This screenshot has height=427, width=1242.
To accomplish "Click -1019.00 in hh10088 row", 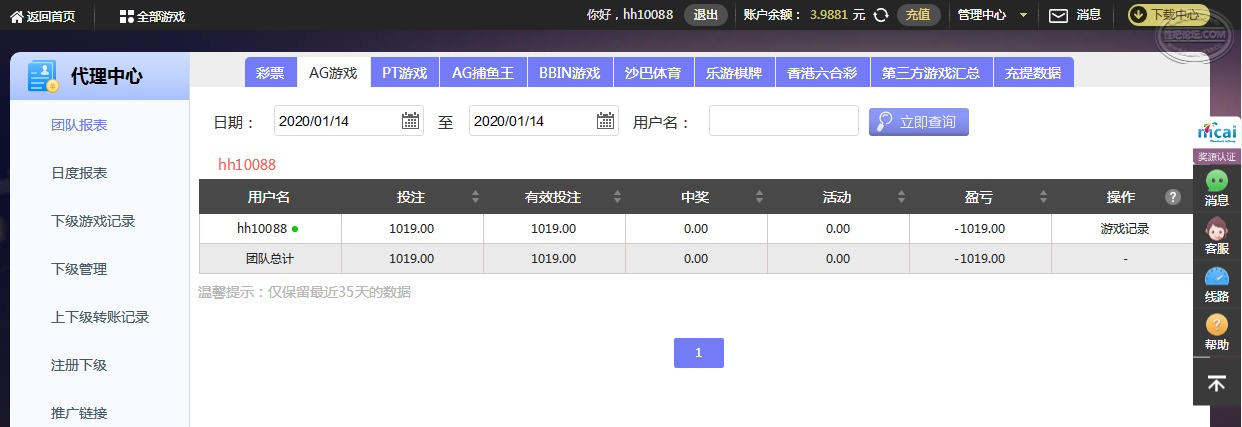I will [980, 228].
